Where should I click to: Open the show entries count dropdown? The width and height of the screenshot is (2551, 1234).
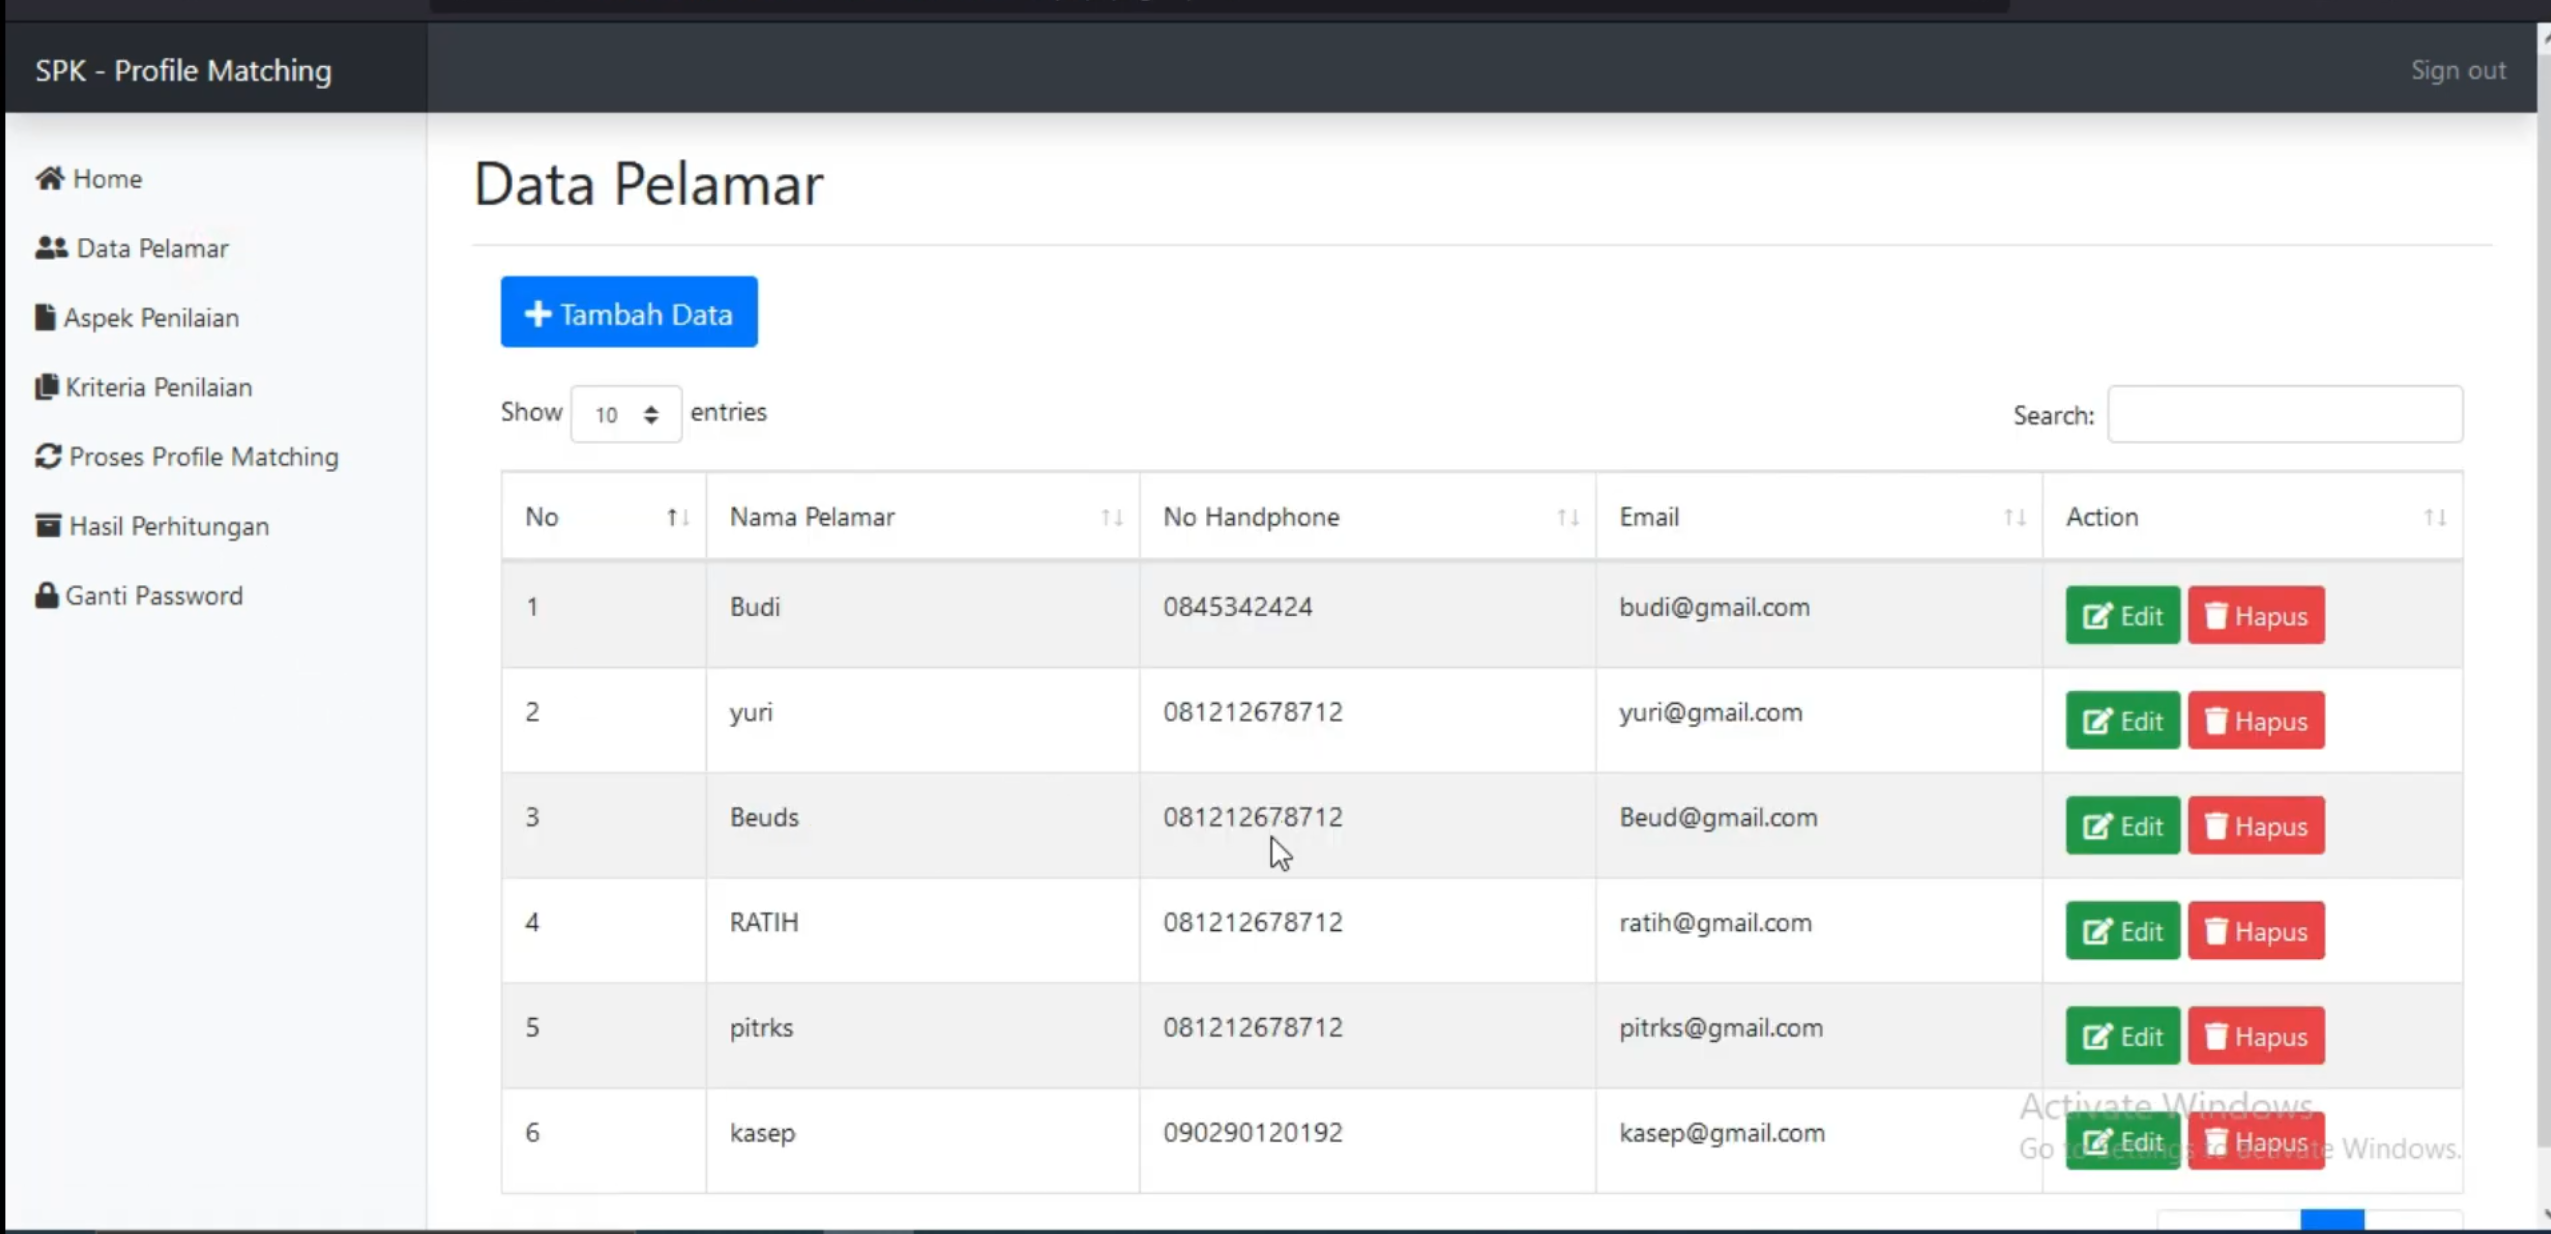coord(626,414)
